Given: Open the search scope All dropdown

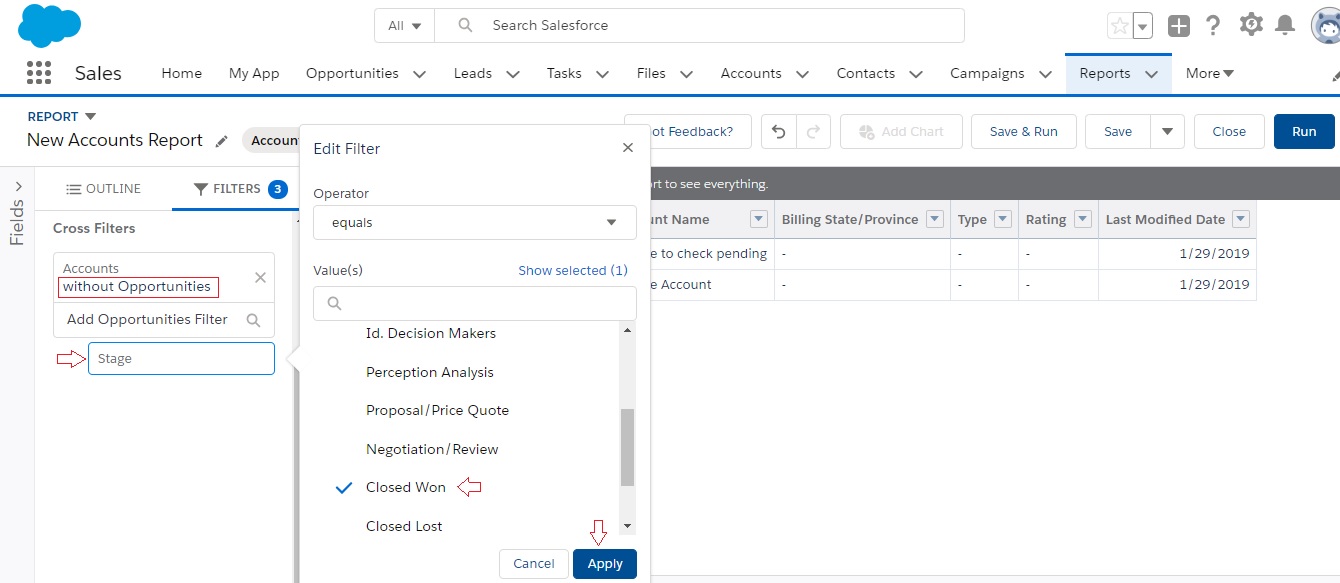Looking at the screenshot, I should [x=405, y=26].
